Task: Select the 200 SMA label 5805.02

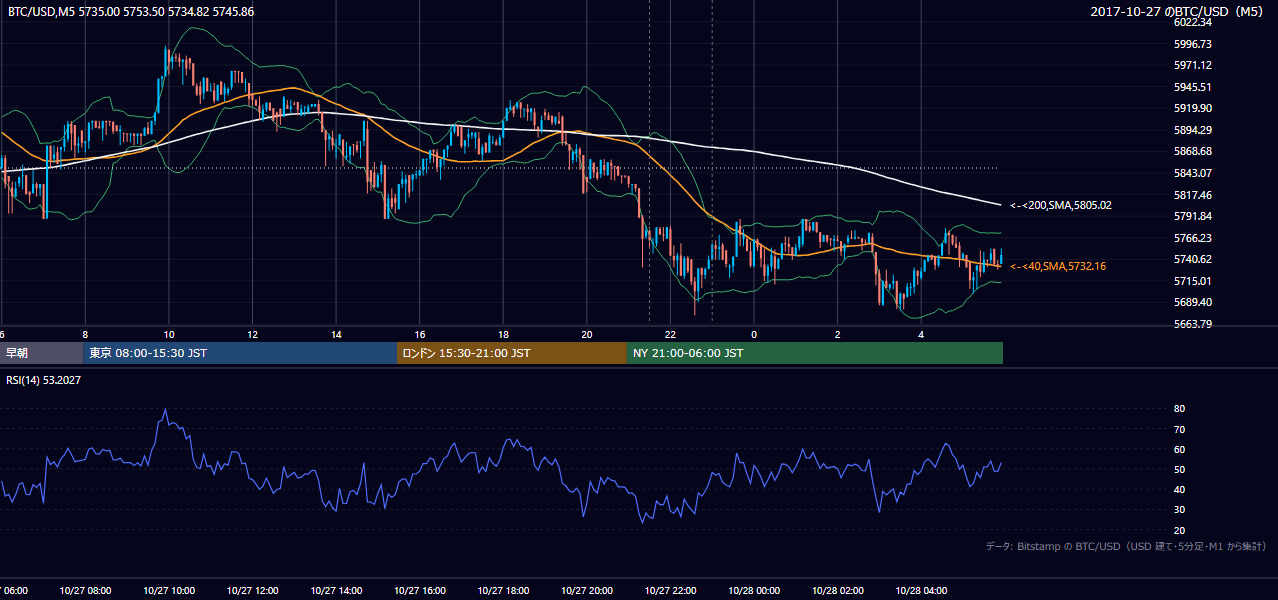Action: (x=1061, y=205)
